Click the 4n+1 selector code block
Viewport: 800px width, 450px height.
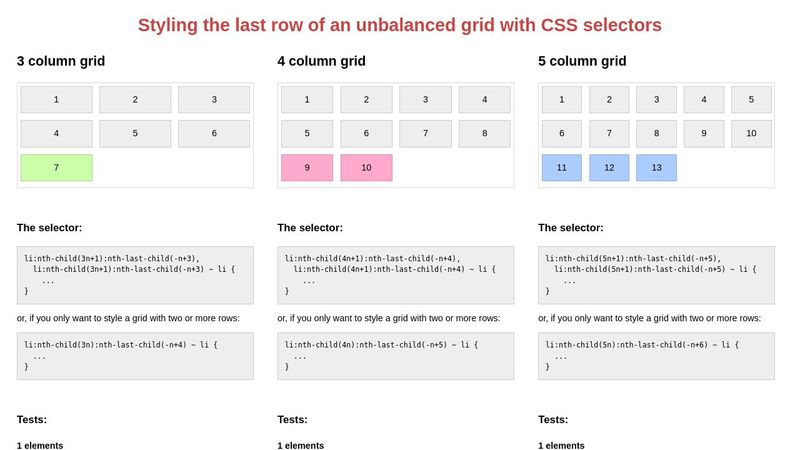tap(396, 275)
